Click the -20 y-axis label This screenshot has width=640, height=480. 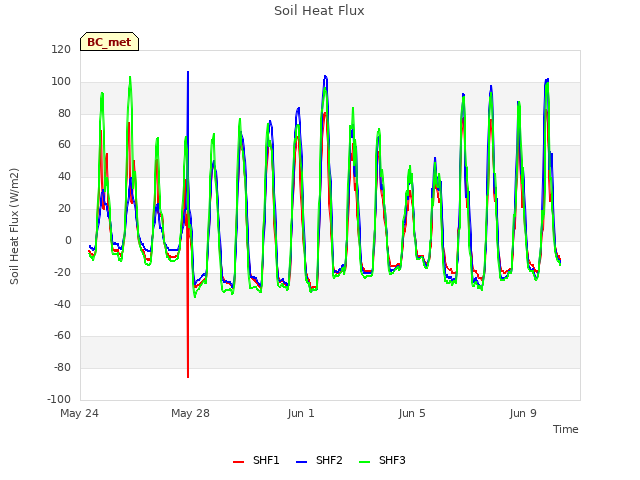pyautogui.click(x=62, y=272)
